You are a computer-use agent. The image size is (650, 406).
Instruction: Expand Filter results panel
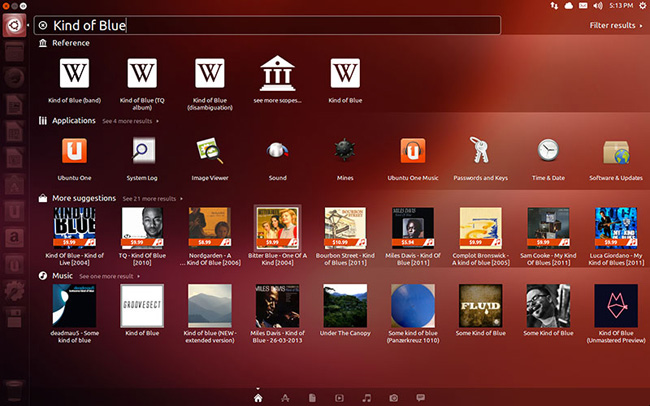coord(616,25)
